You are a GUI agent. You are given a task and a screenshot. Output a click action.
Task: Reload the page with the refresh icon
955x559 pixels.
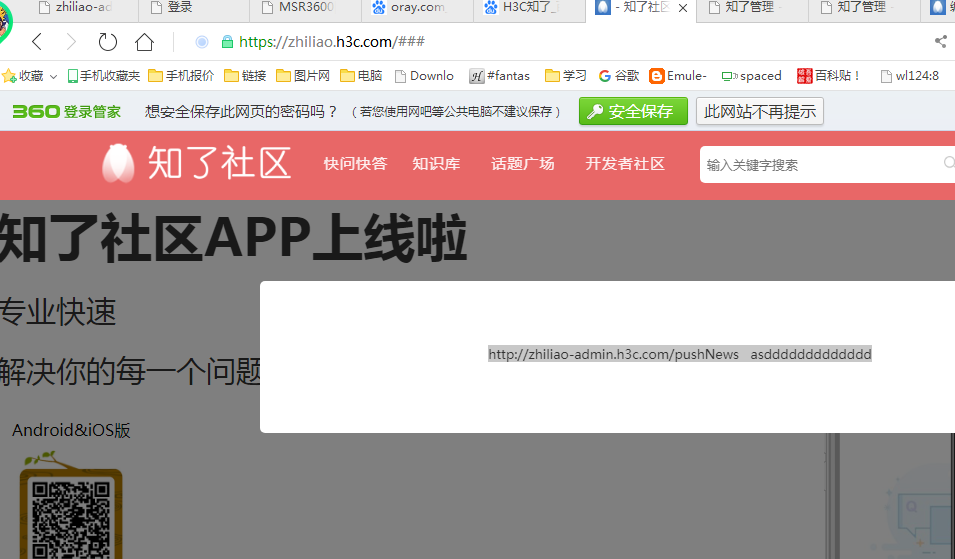coord(108,41)
